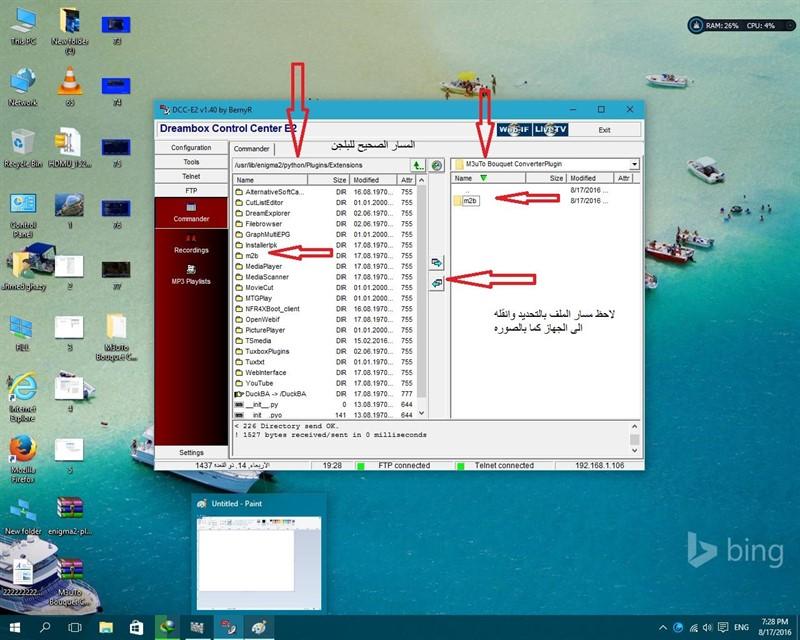Viewport: 800px width, 640px height.
Task: Sort remote list by Modified column header
Action: (x=372, y=180)
